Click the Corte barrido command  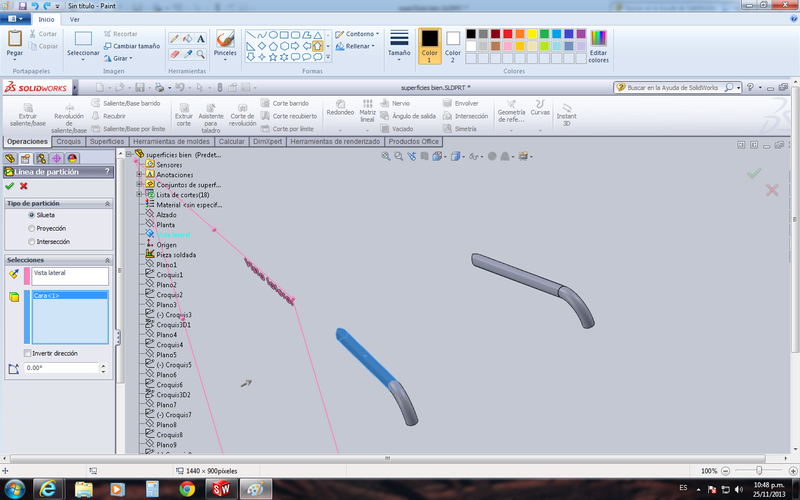click(x=285, y=103)
